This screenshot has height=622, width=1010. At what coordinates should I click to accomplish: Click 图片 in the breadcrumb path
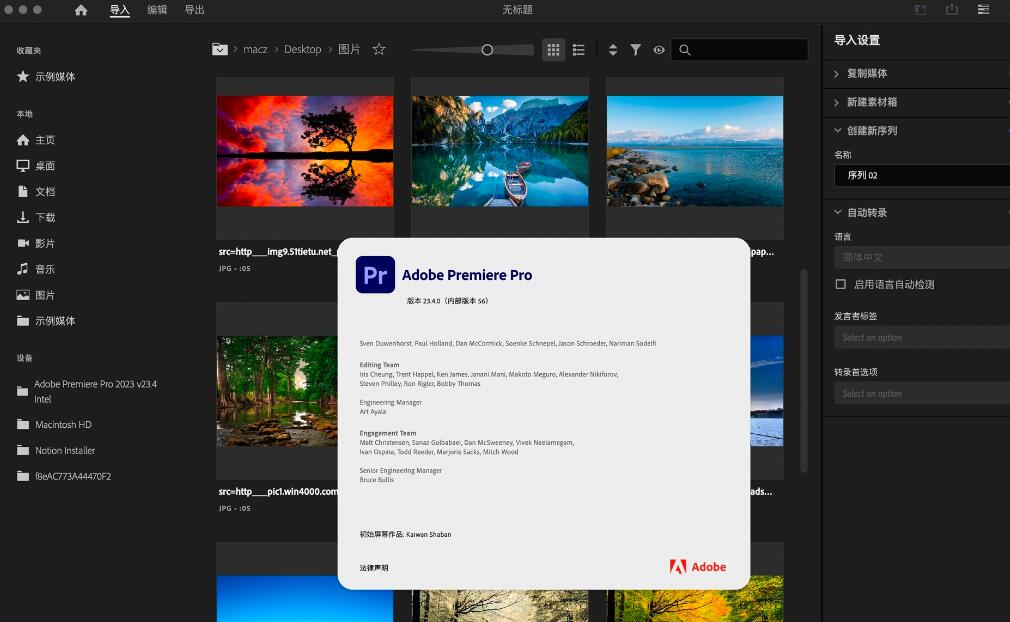[349, 49]
